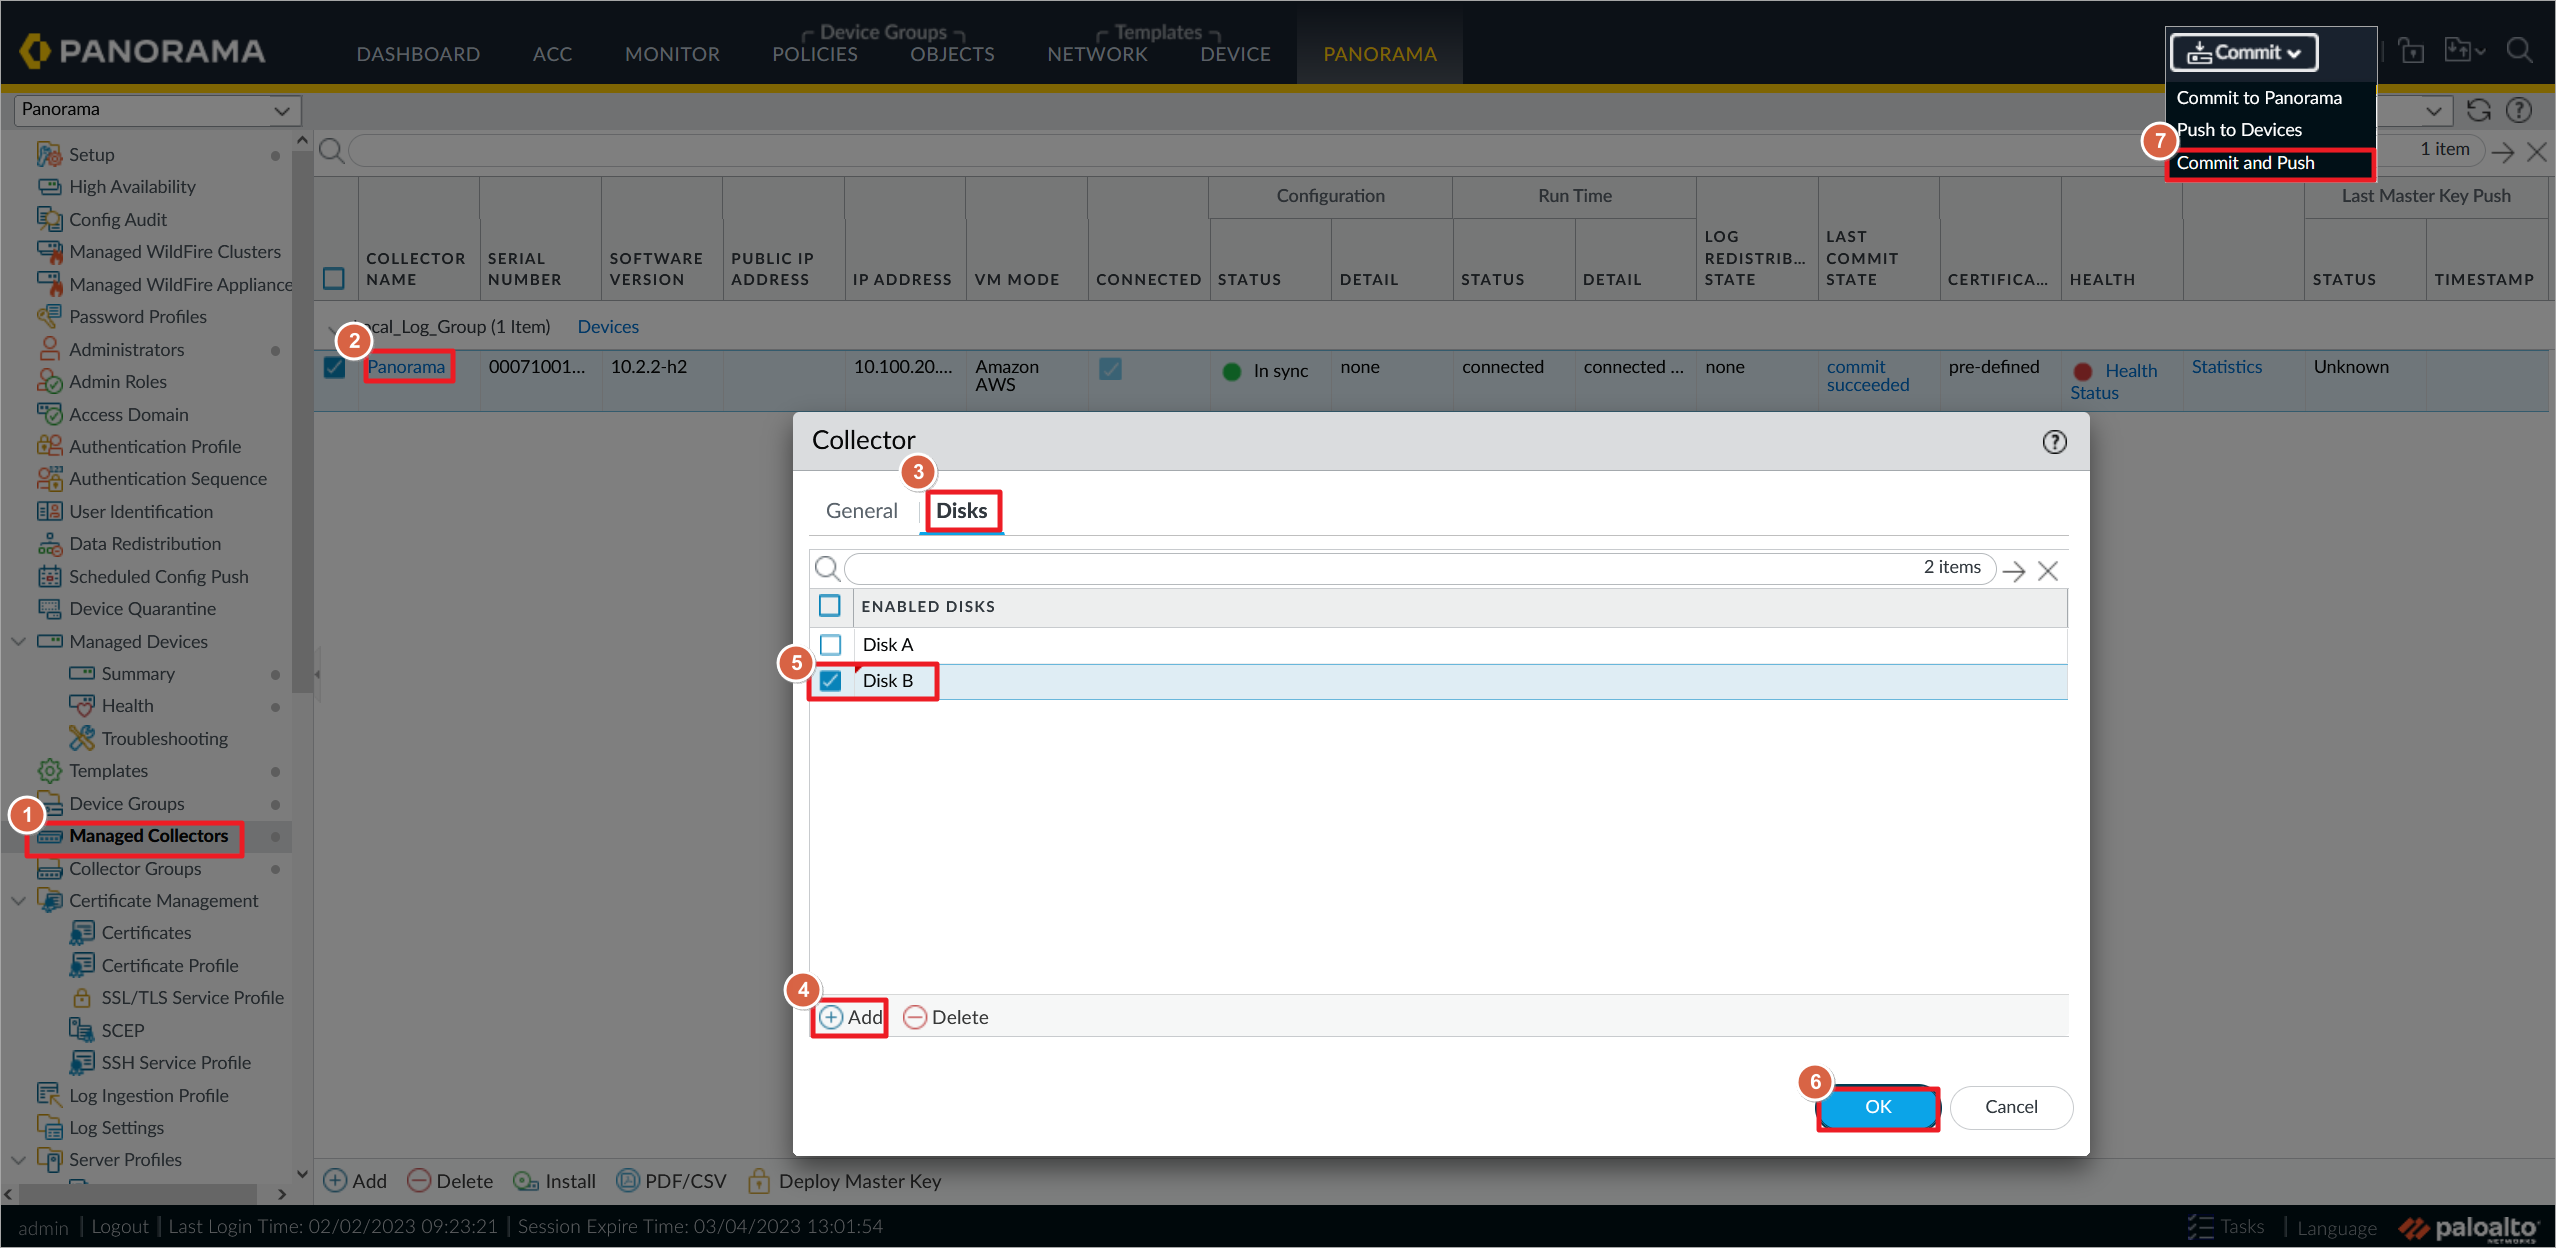This screenshot has width=2556, height=1248.
Task: Click the sidebar horizontal scrollbar
Action: [138, 1194]
